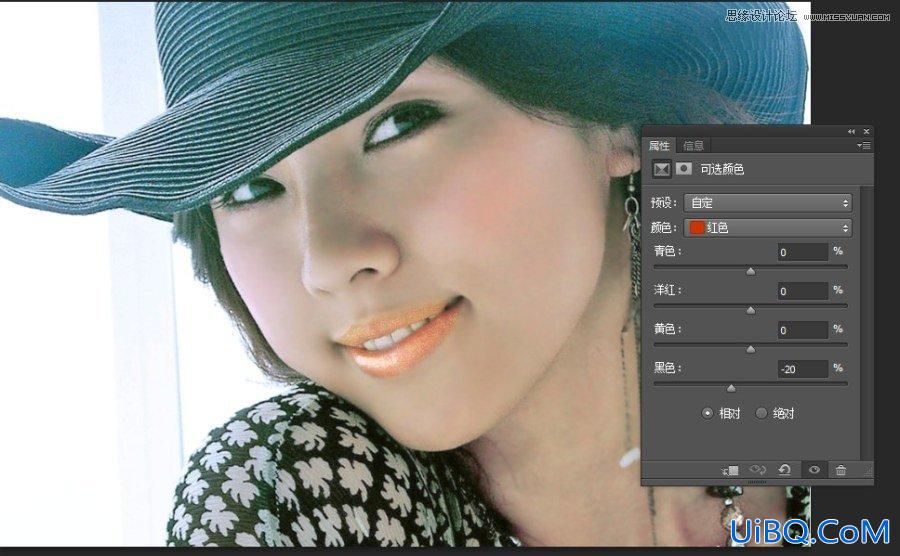Select the 绝对 radio button
Viewport: 900px width, 556px height.
point(761,413)
